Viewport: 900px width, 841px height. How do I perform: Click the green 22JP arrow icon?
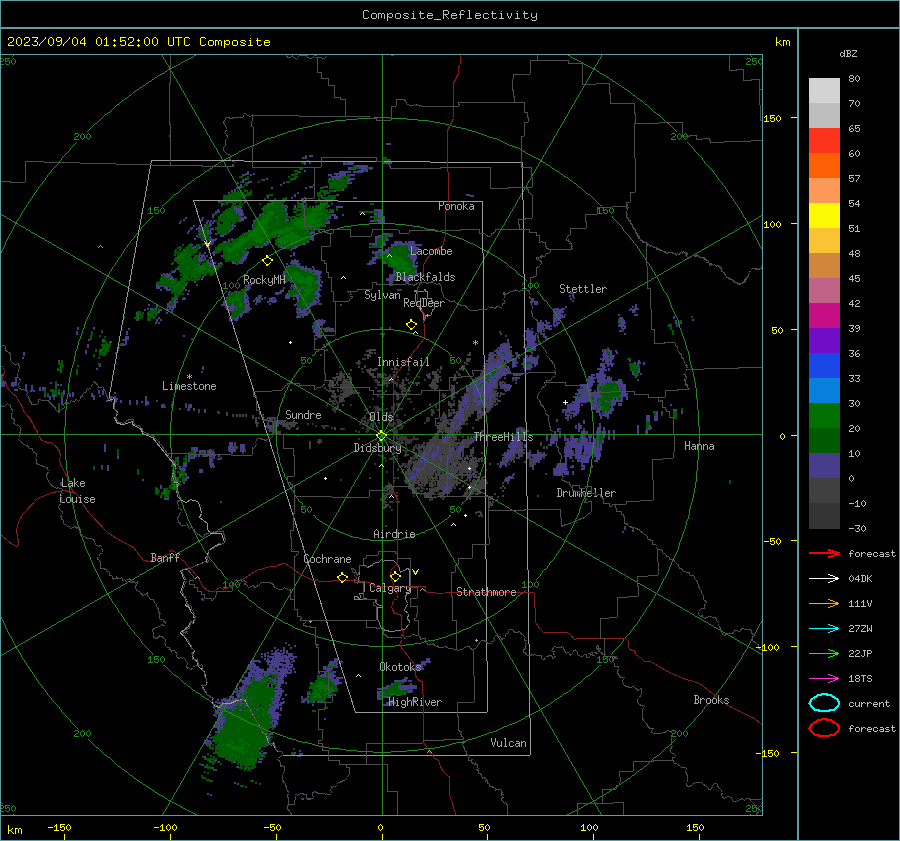824,653
